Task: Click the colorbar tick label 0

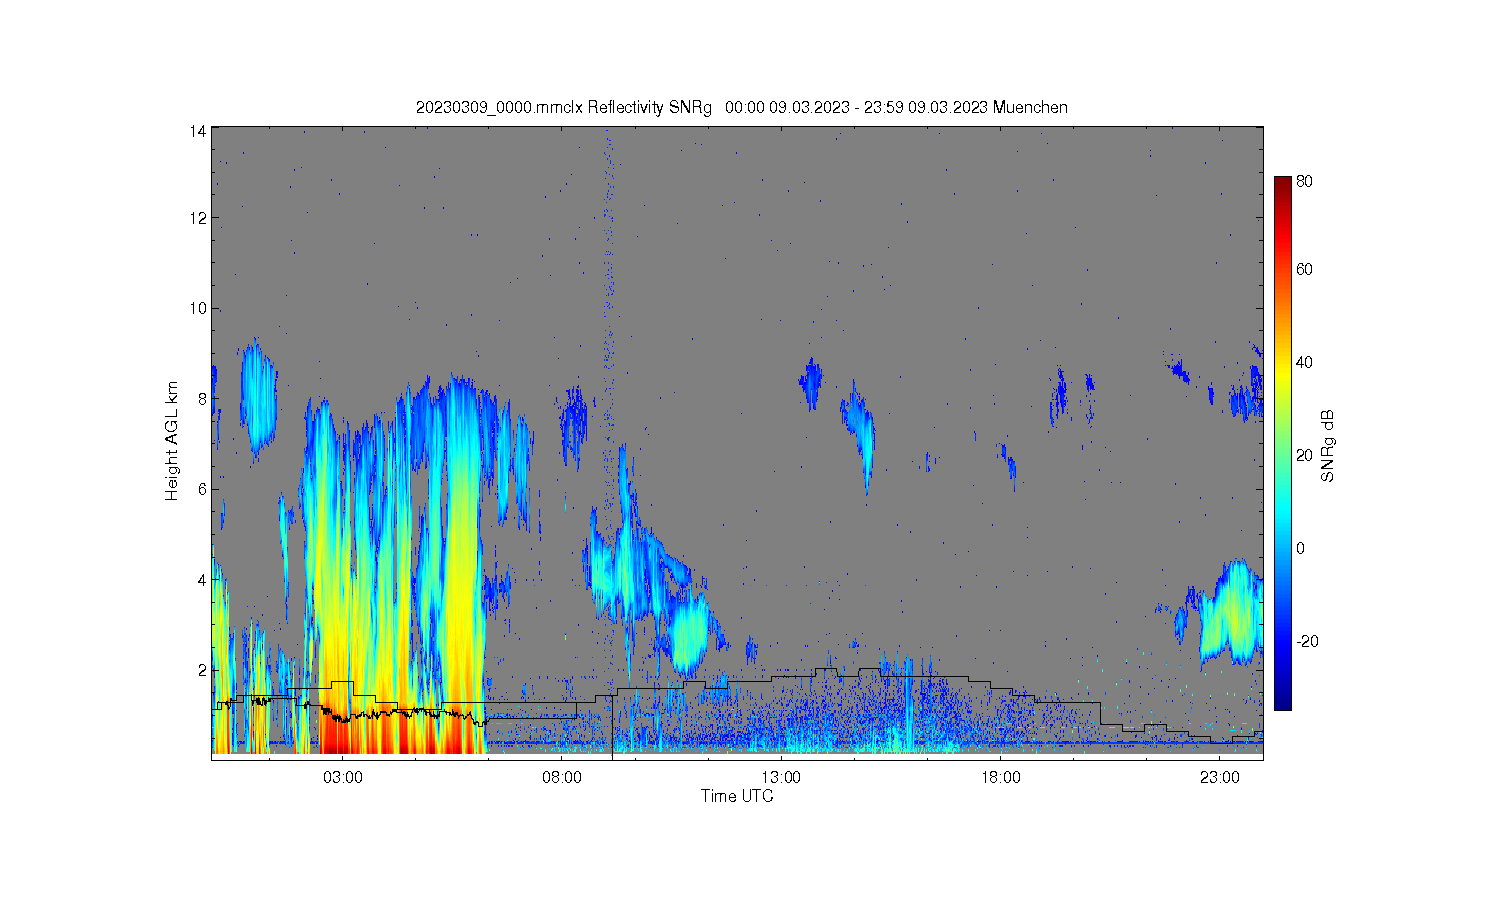Action: click(1300, 548)
